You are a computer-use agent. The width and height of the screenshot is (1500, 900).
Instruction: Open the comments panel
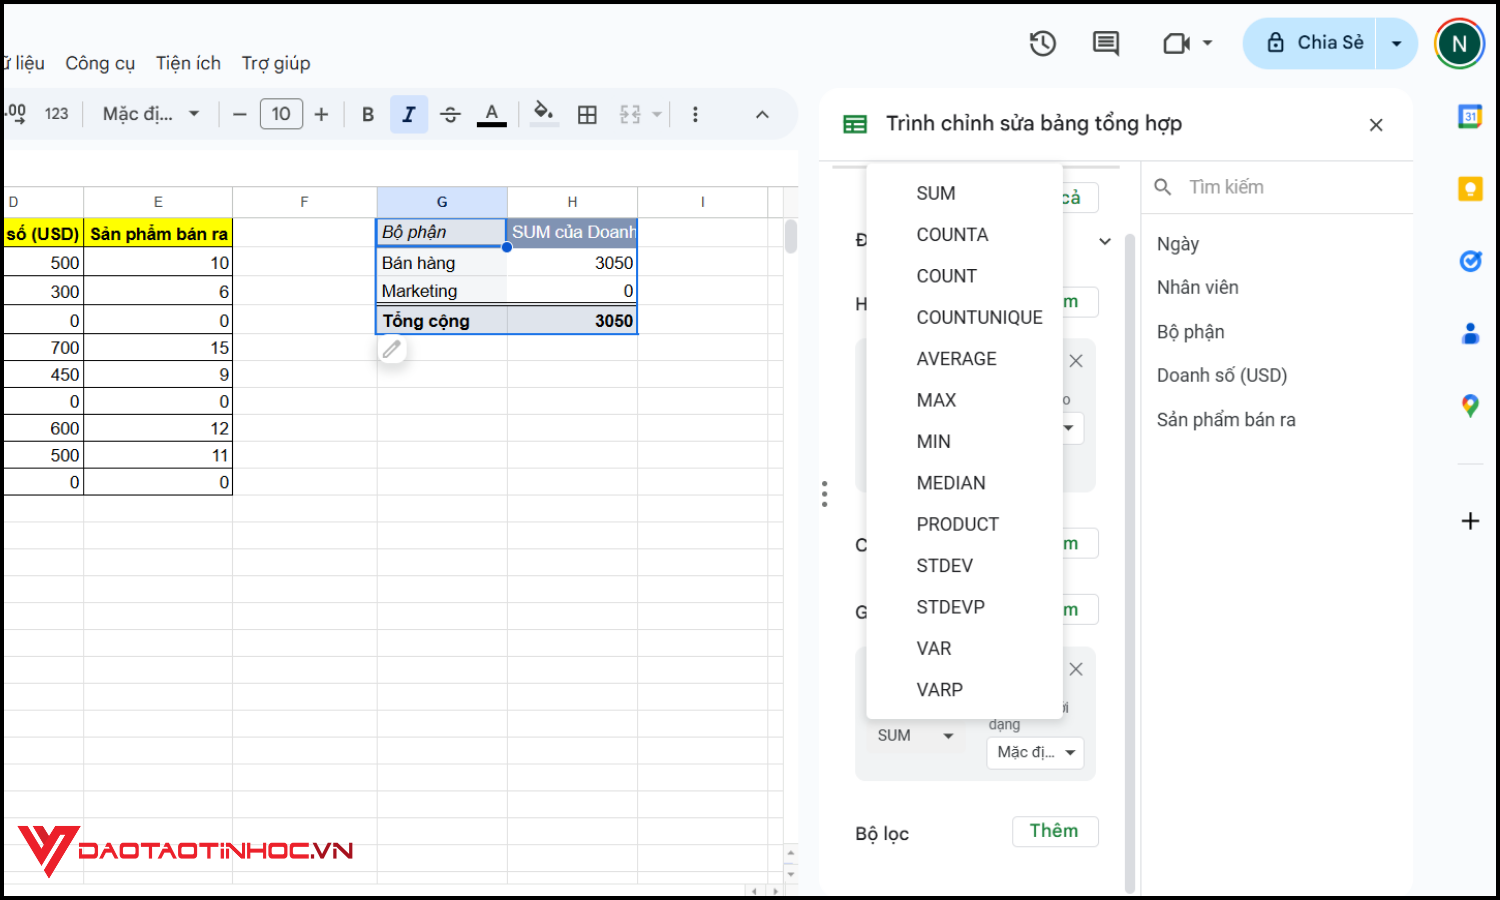[1105, 43]
